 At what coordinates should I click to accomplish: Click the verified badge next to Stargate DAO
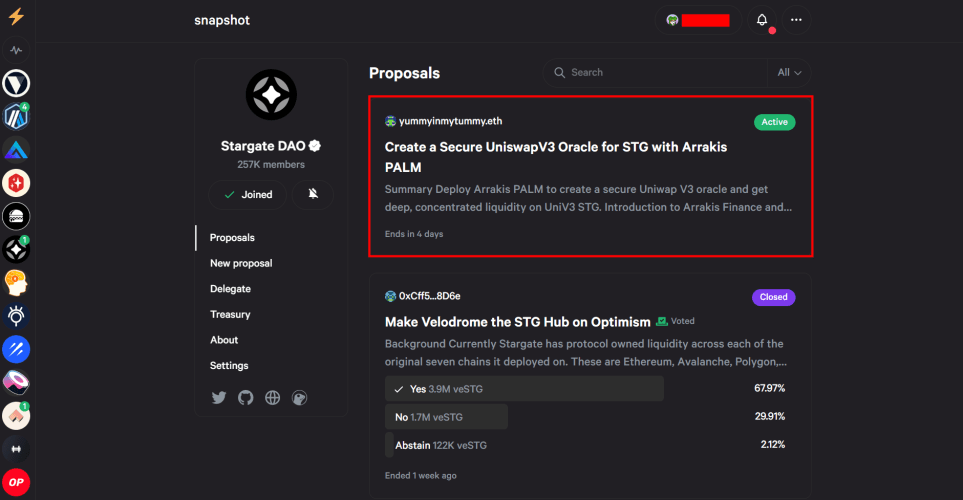(x=315, y=146)
